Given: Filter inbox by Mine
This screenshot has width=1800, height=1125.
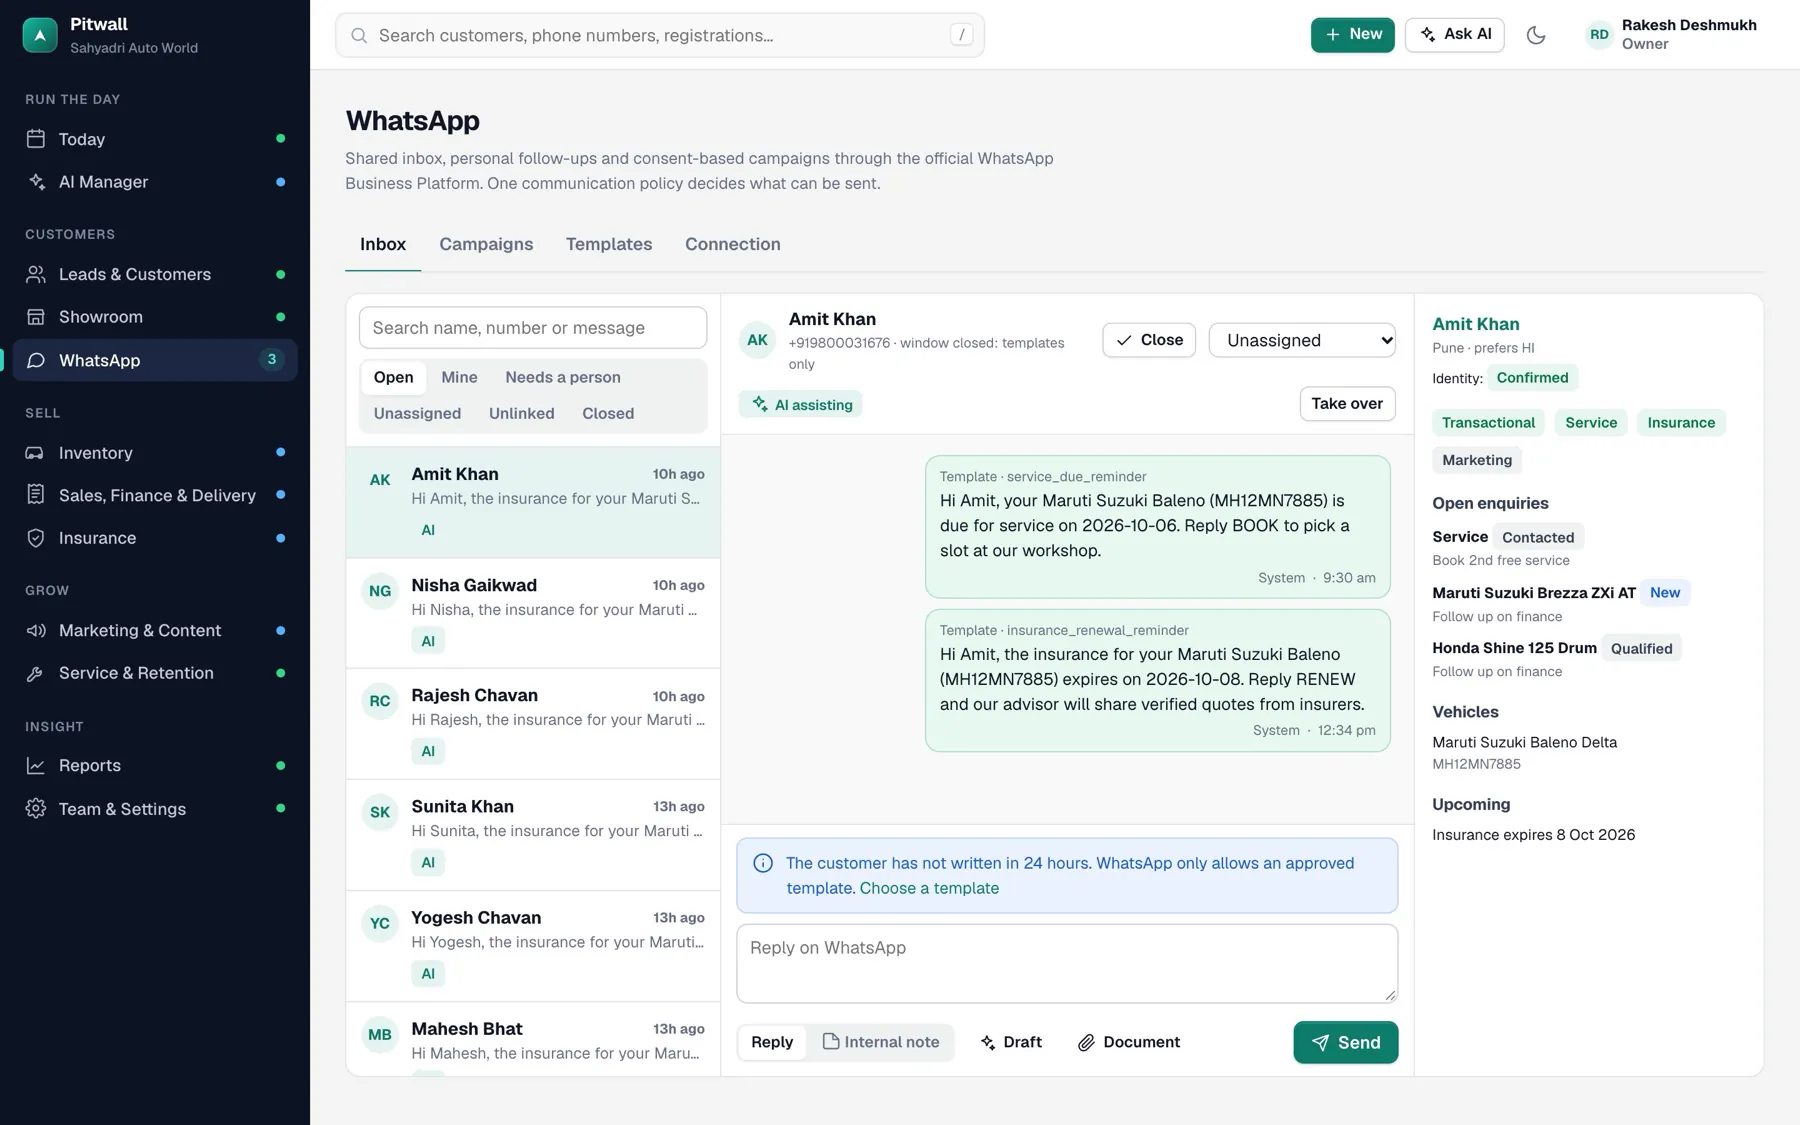Looking at the screenshot, I should tap(459, 377).
